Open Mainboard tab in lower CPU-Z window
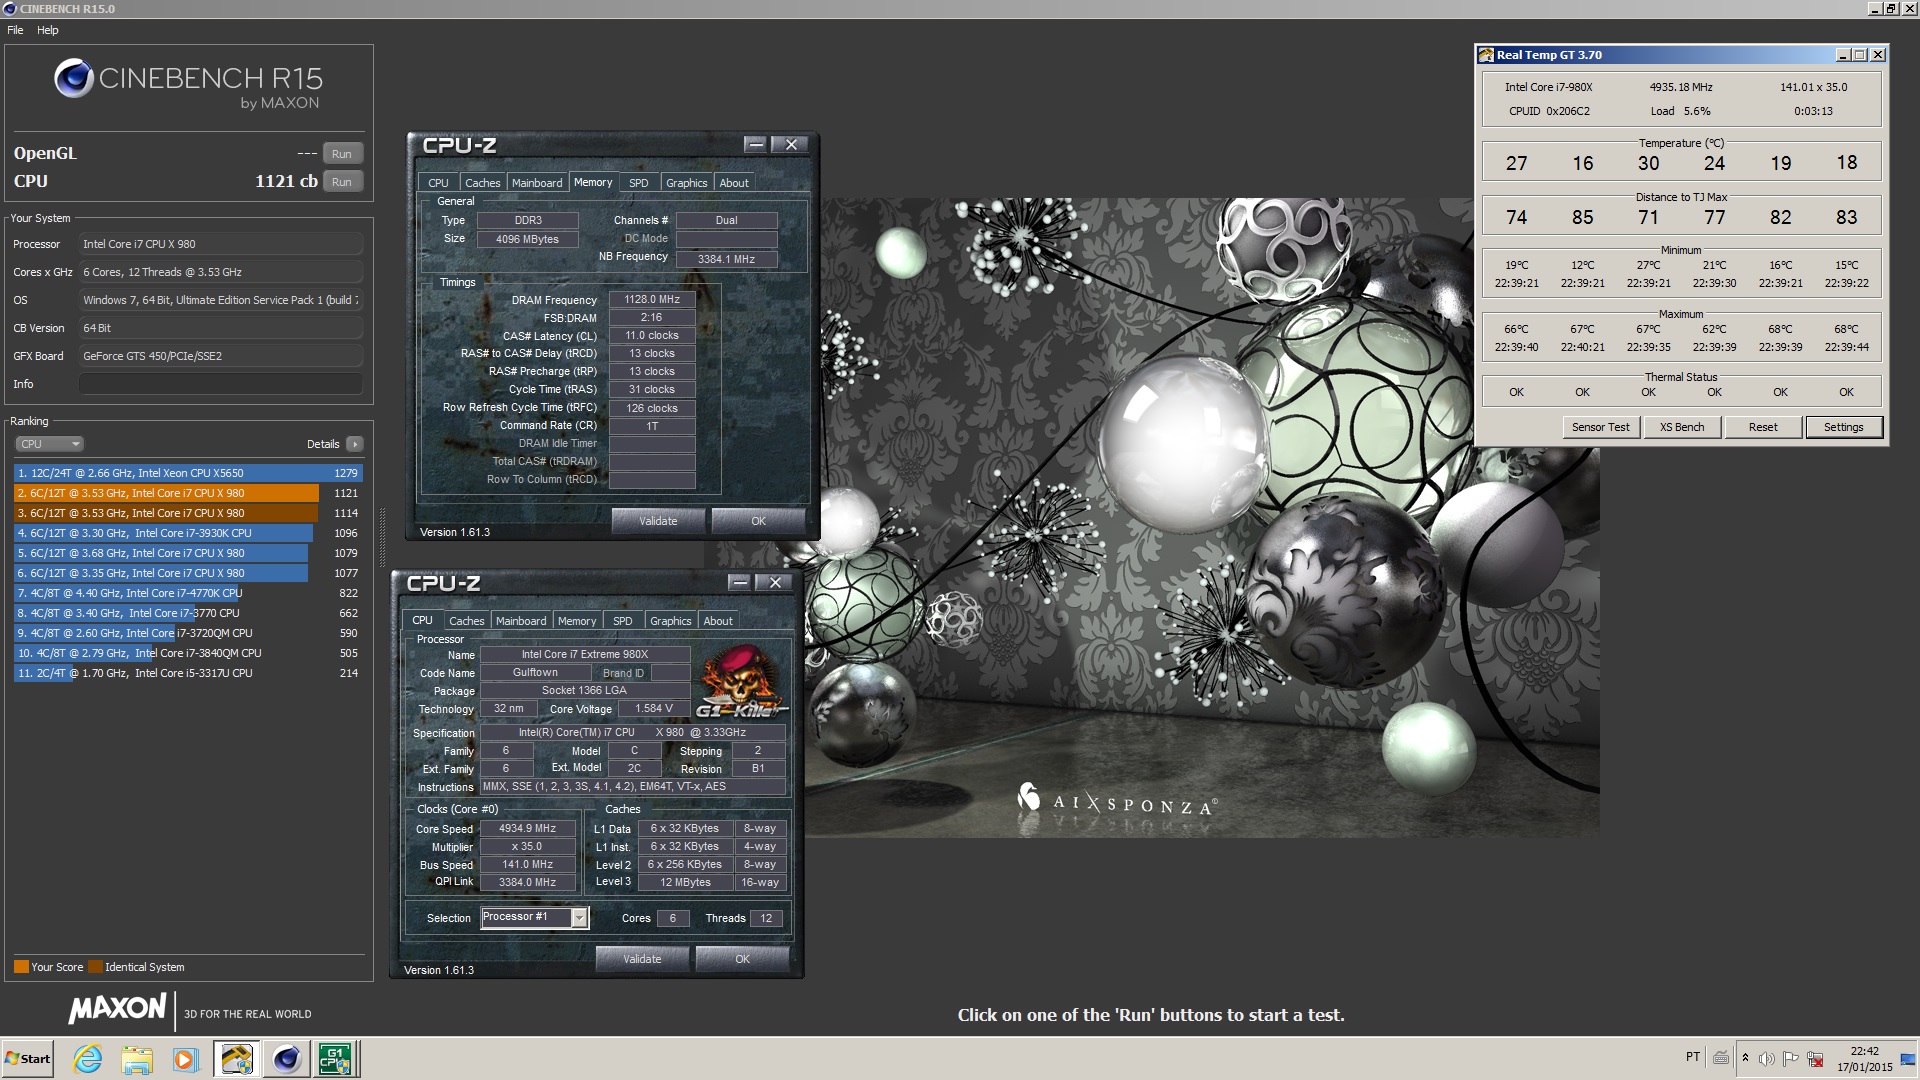Screen dimensions: 1920x1080 [x=521, y=621]
